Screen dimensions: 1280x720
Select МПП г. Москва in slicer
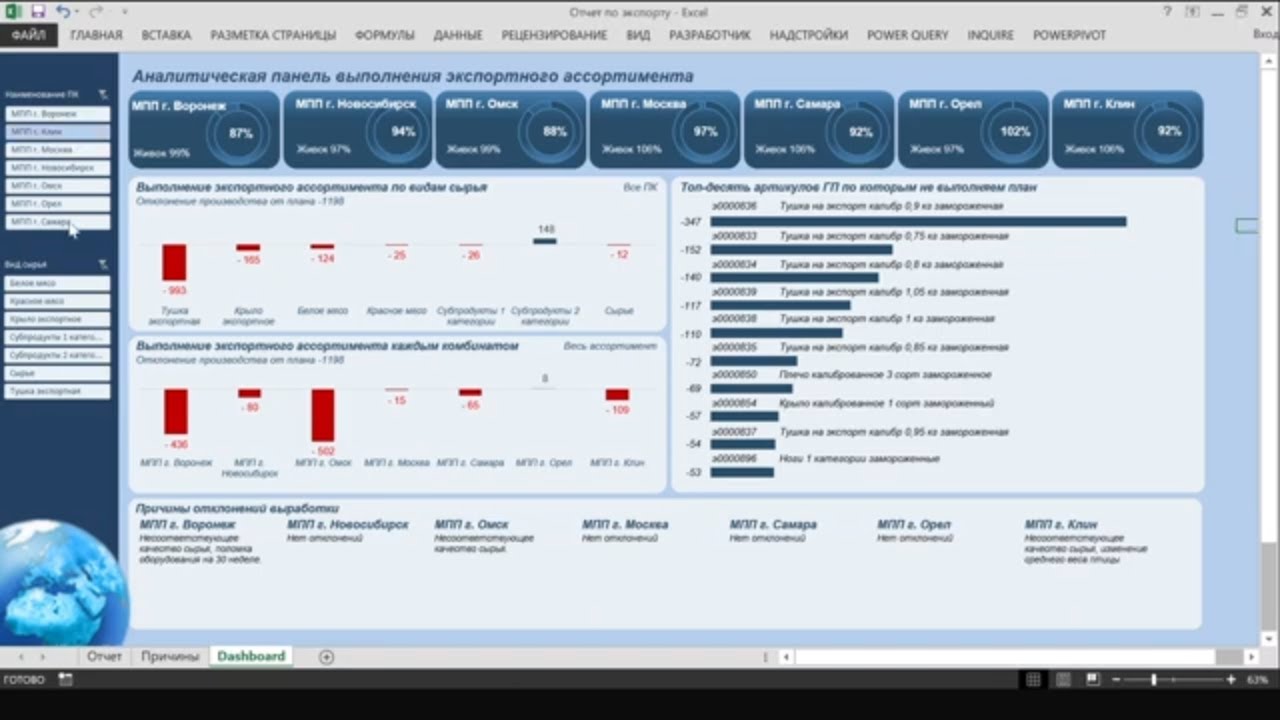(x=57, y=150)
